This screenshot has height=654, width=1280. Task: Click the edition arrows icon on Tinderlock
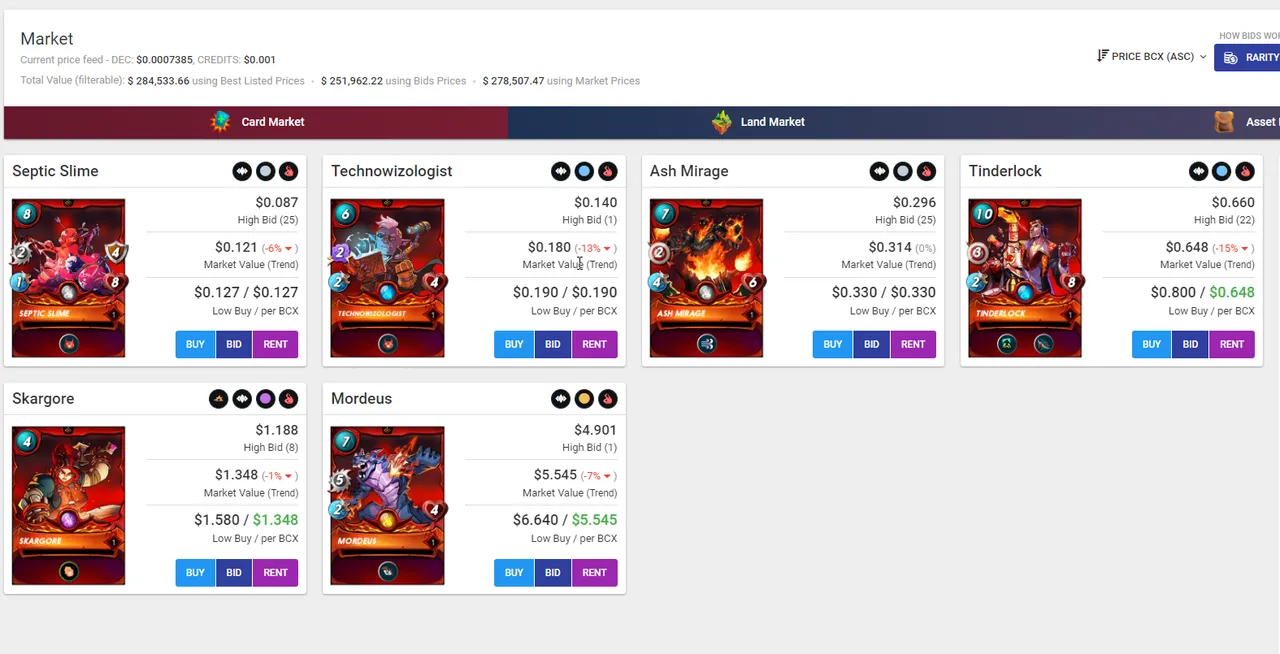tap(1198, 171)
